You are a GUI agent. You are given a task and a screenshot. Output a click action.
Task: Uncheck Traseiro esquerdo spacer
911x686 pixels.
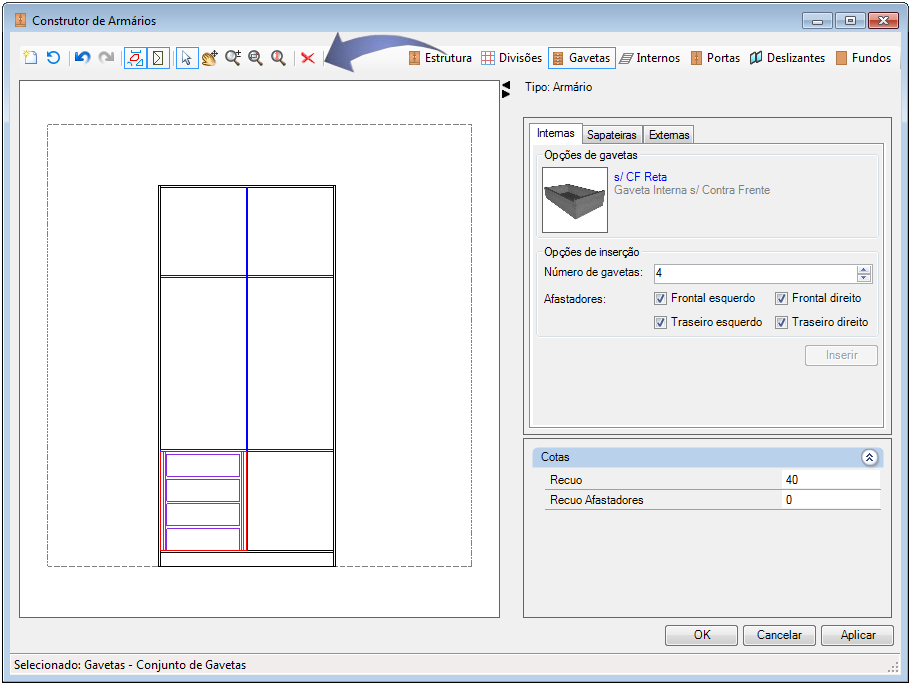(660, 322)
